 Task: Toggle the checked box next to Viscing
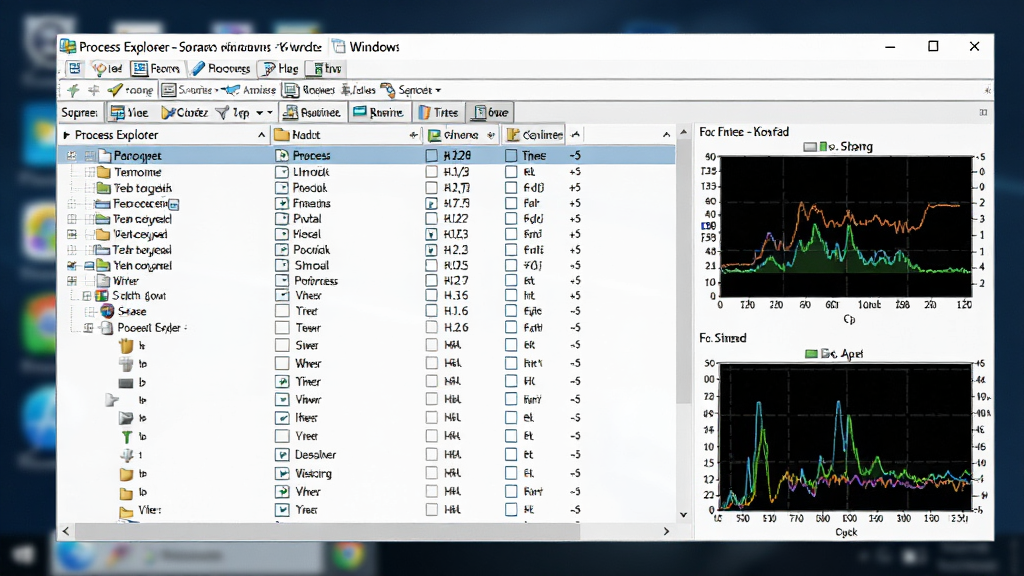[282, 473]
